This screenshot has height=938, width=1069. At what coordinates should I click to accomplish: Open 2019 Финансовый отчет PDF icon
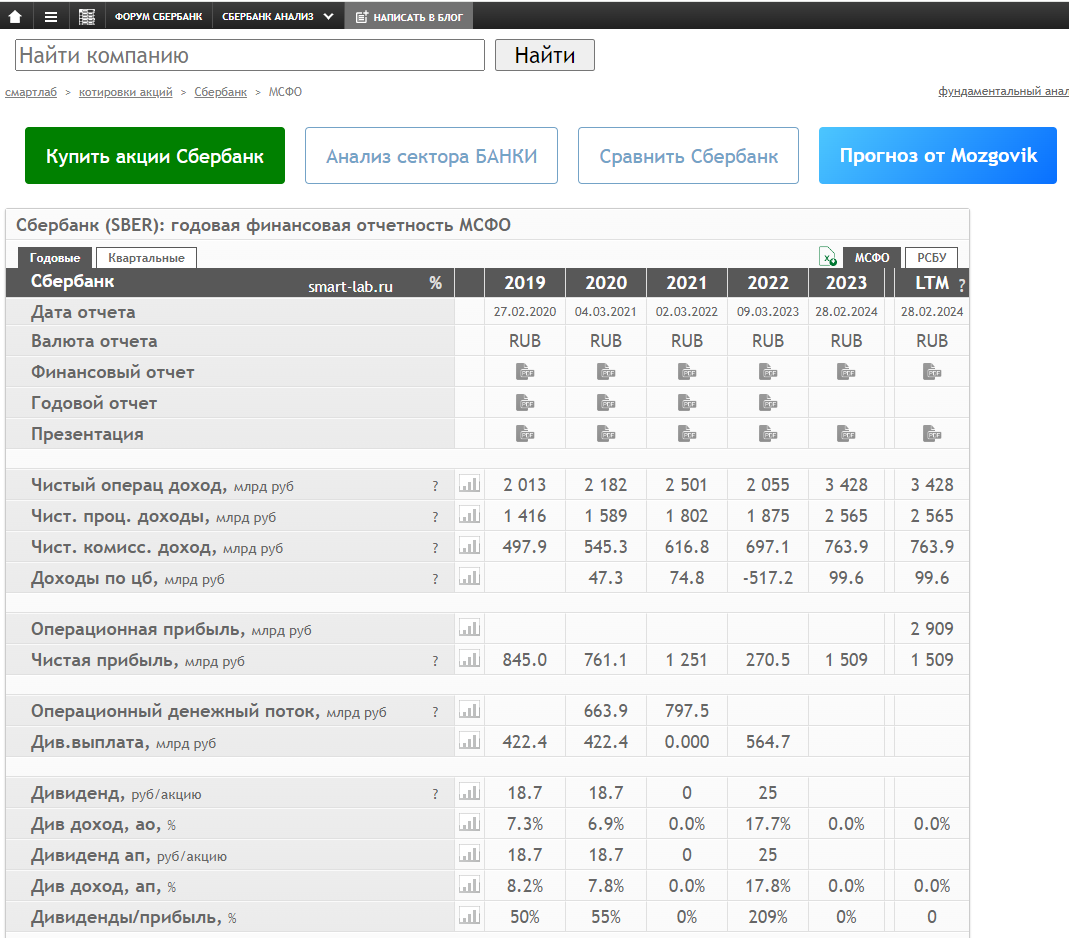coord(525,372)
